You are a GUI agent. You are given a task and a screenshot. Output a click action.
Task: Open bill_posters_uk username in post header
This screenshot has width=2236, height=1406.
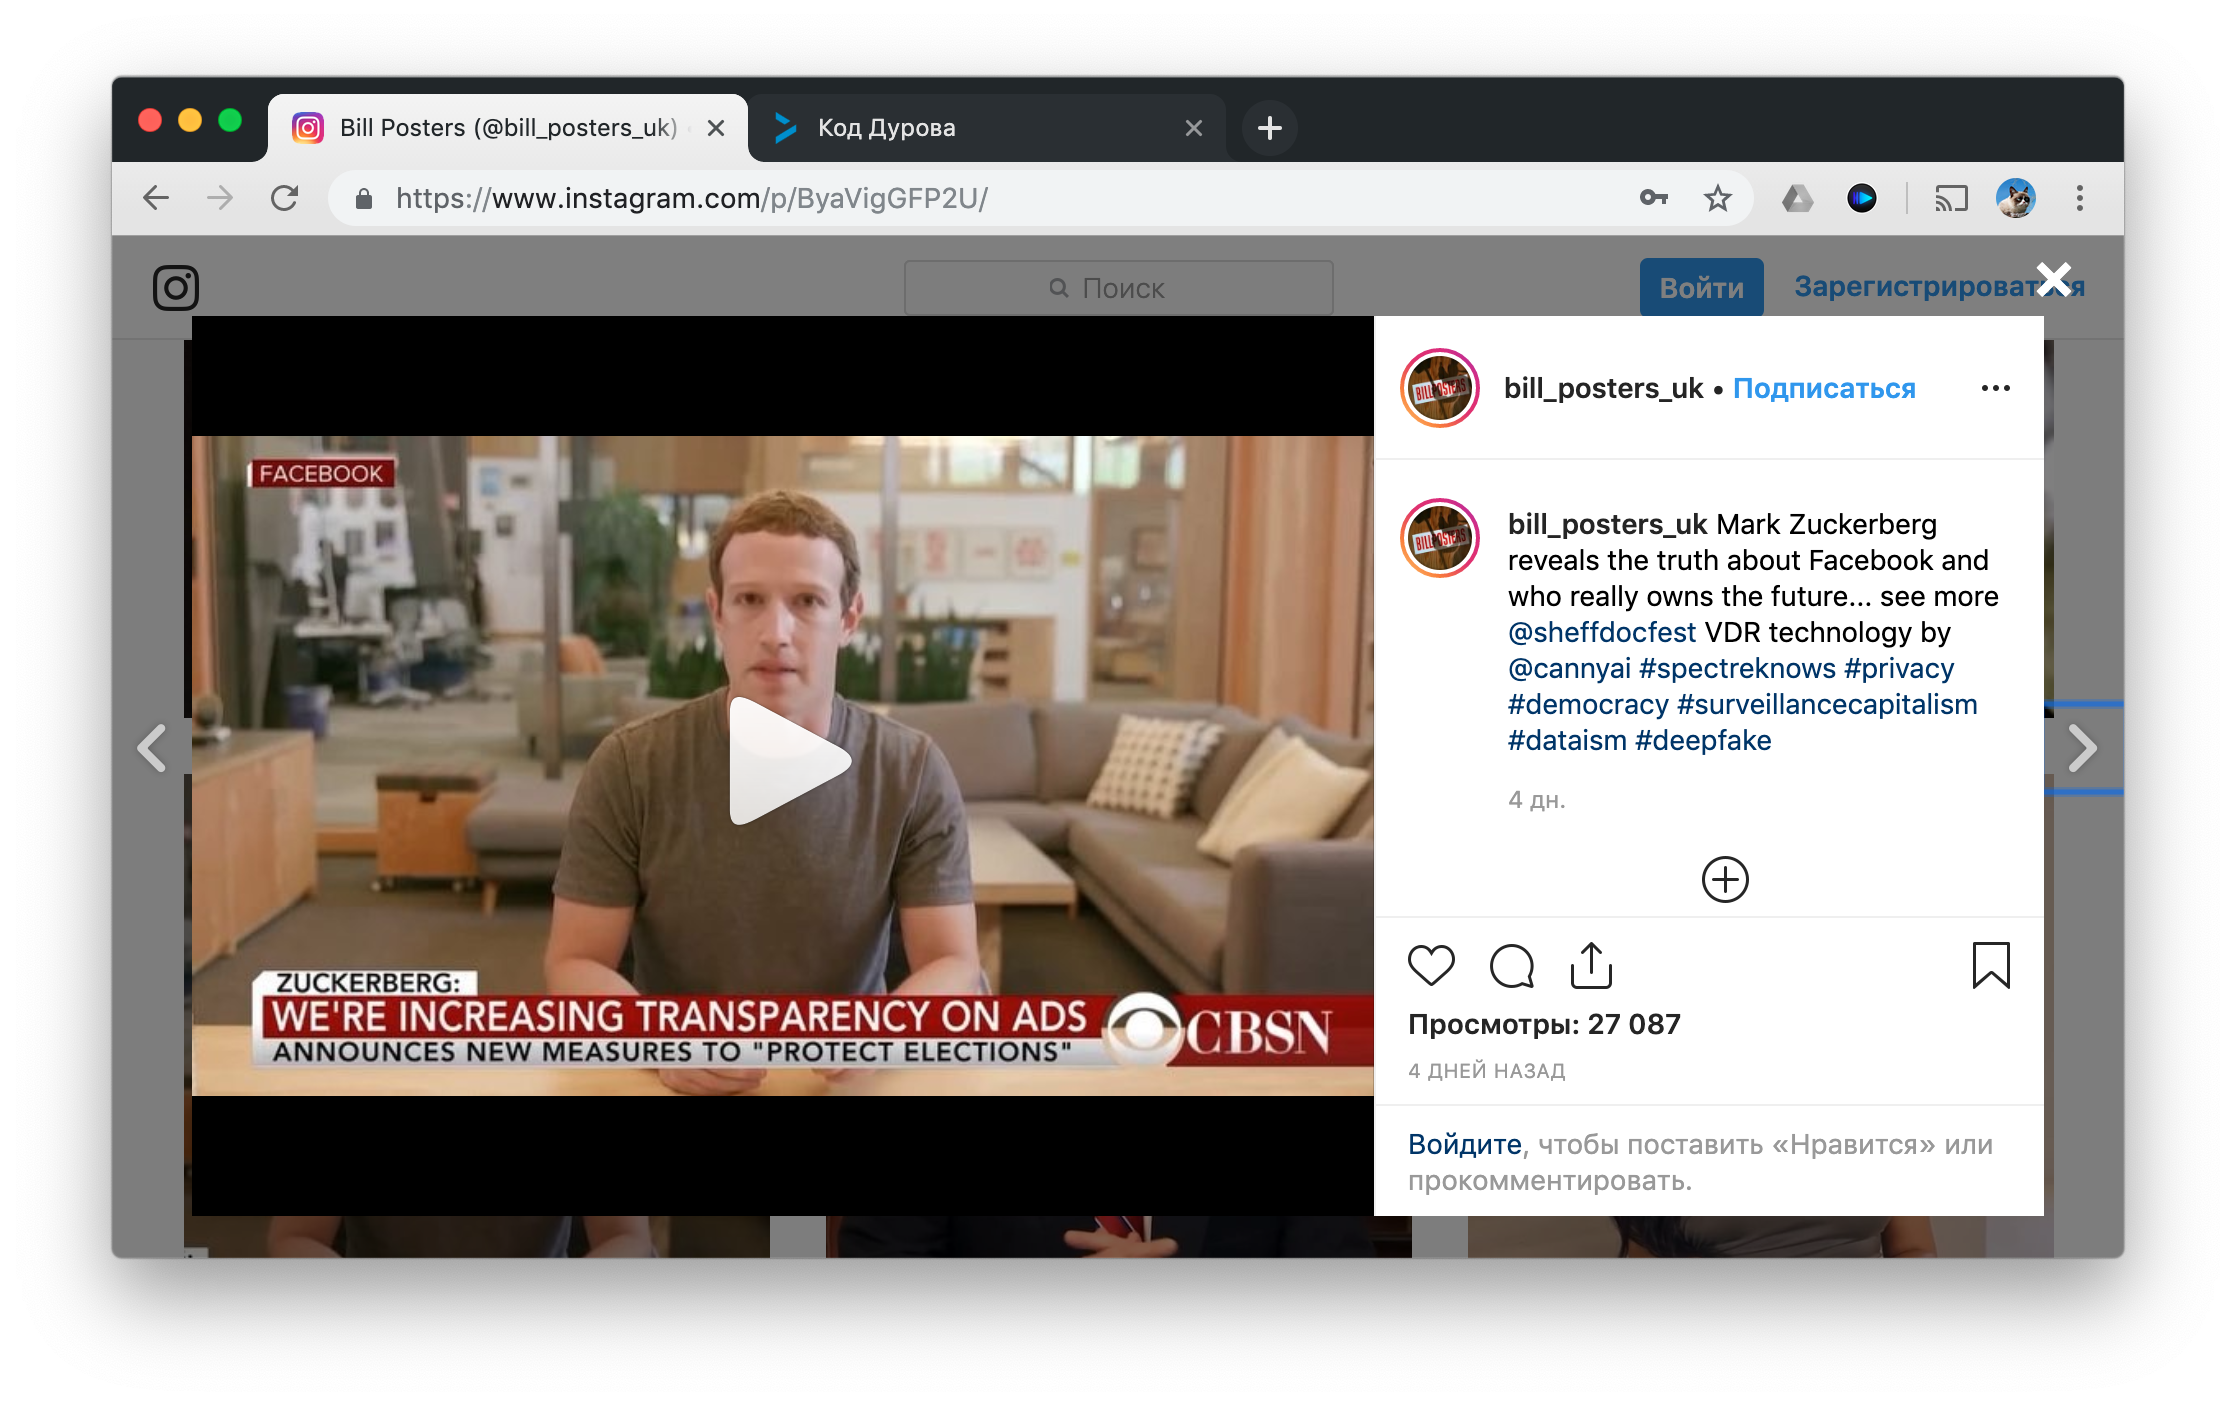coord(1603,388)
